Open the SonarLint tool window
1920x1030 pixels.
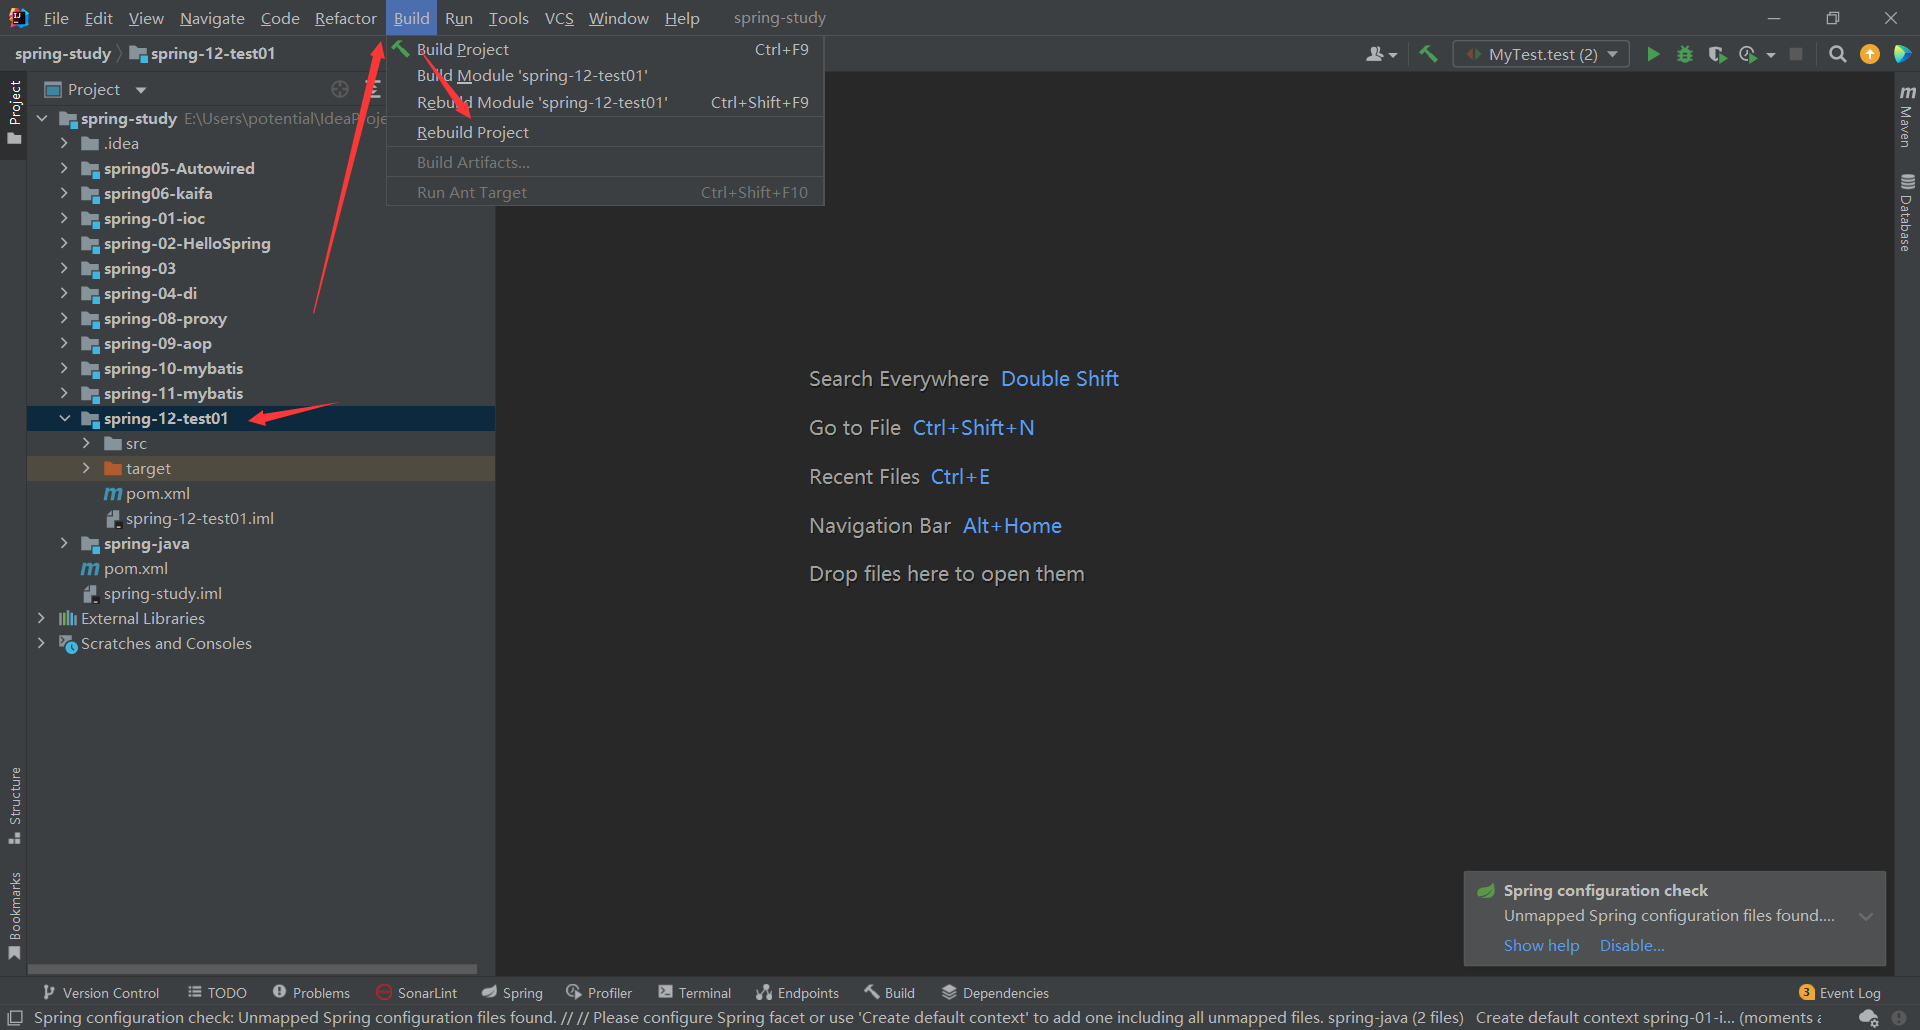[417, 992]
